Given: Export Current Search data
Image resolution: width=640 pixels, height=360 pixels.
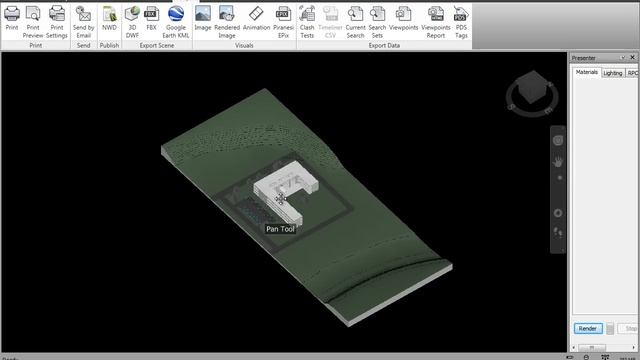Looking at the screenshot, I should click(356, 22).
